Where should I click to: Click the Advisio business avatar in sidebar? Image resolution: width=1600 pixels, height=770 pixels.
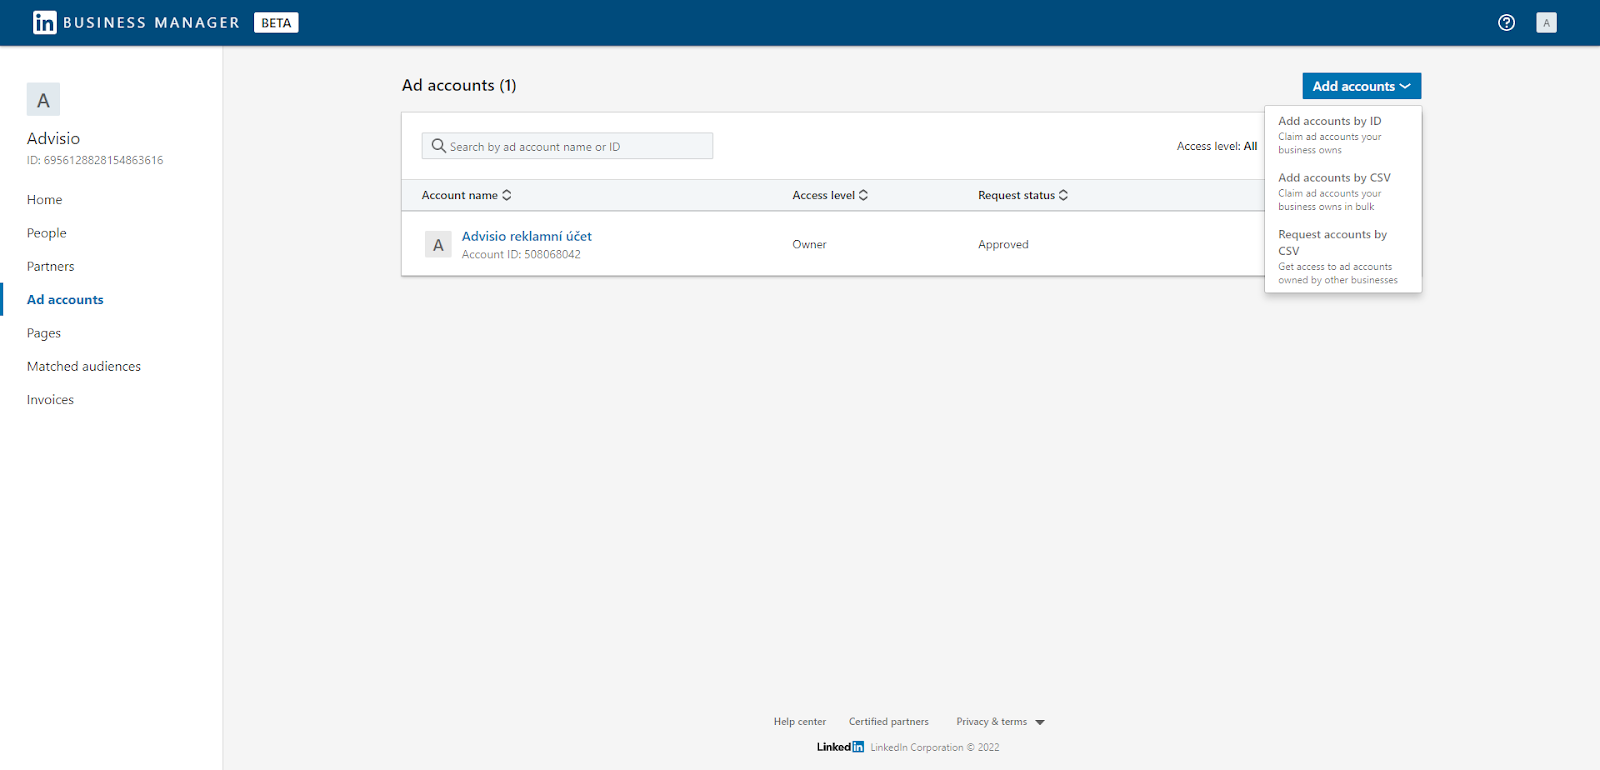(43, 100)
